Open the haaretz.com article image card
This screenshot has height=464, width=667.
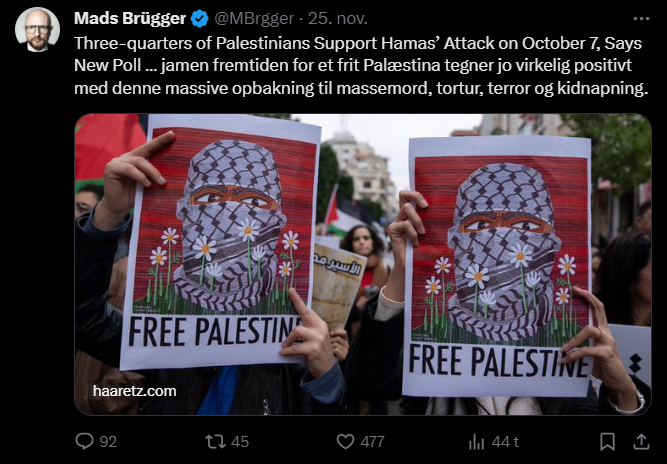(363, 264)
